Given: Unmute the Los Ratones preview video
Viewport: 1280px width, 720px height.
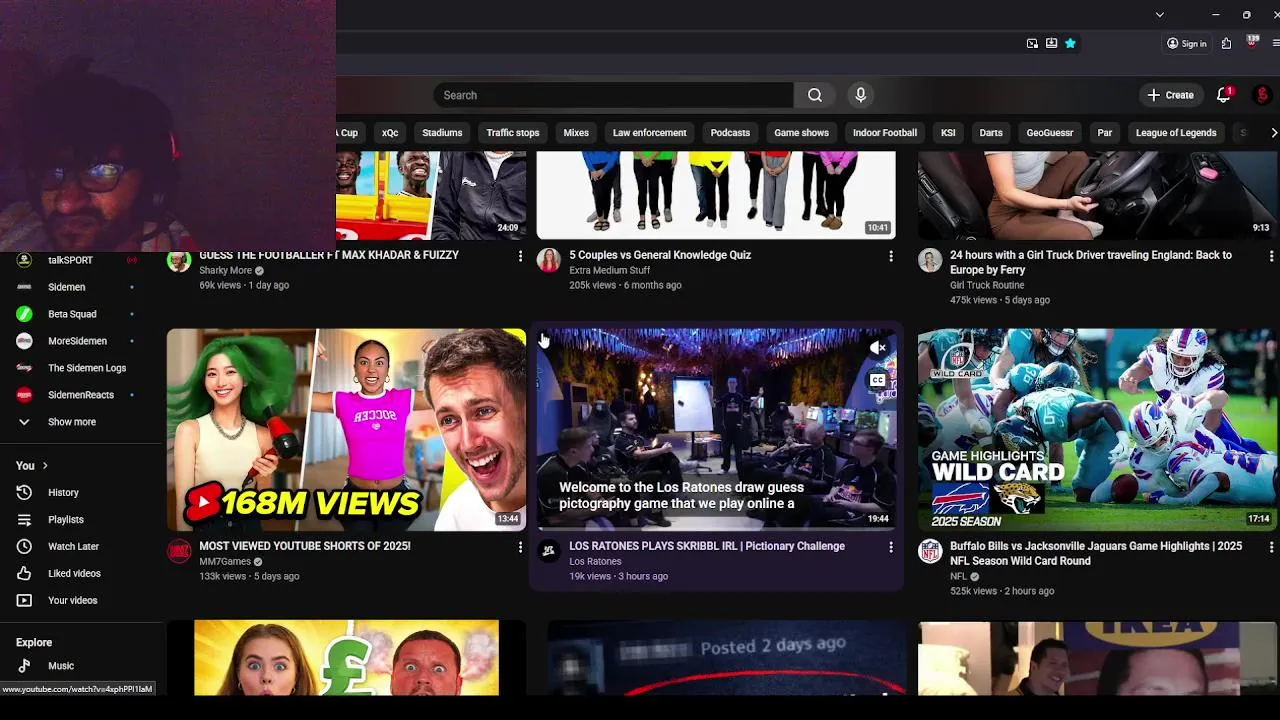Looking at the screenshot, I should point(877,348).
